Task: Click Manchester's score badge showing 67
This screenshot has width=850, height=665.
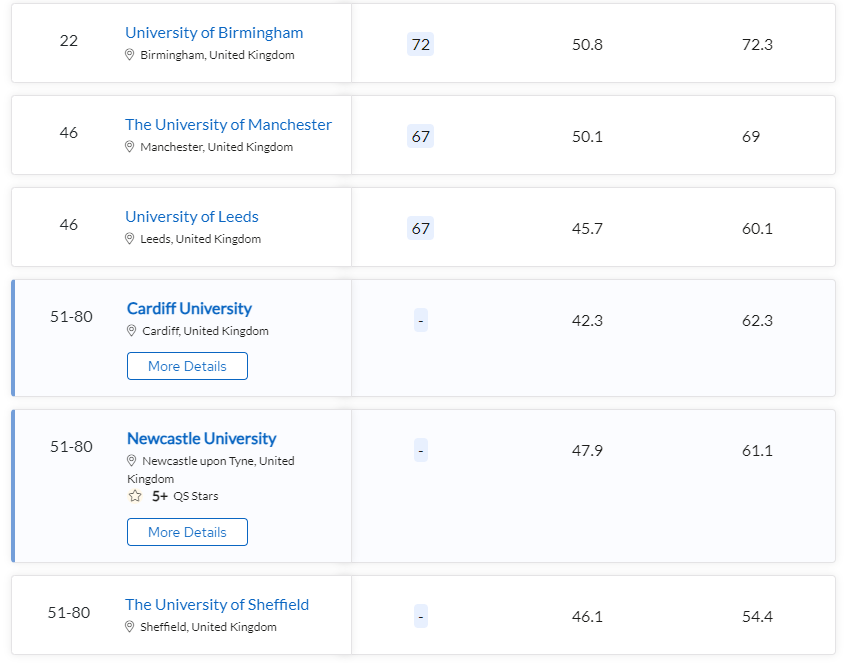Action: point(421,137)
